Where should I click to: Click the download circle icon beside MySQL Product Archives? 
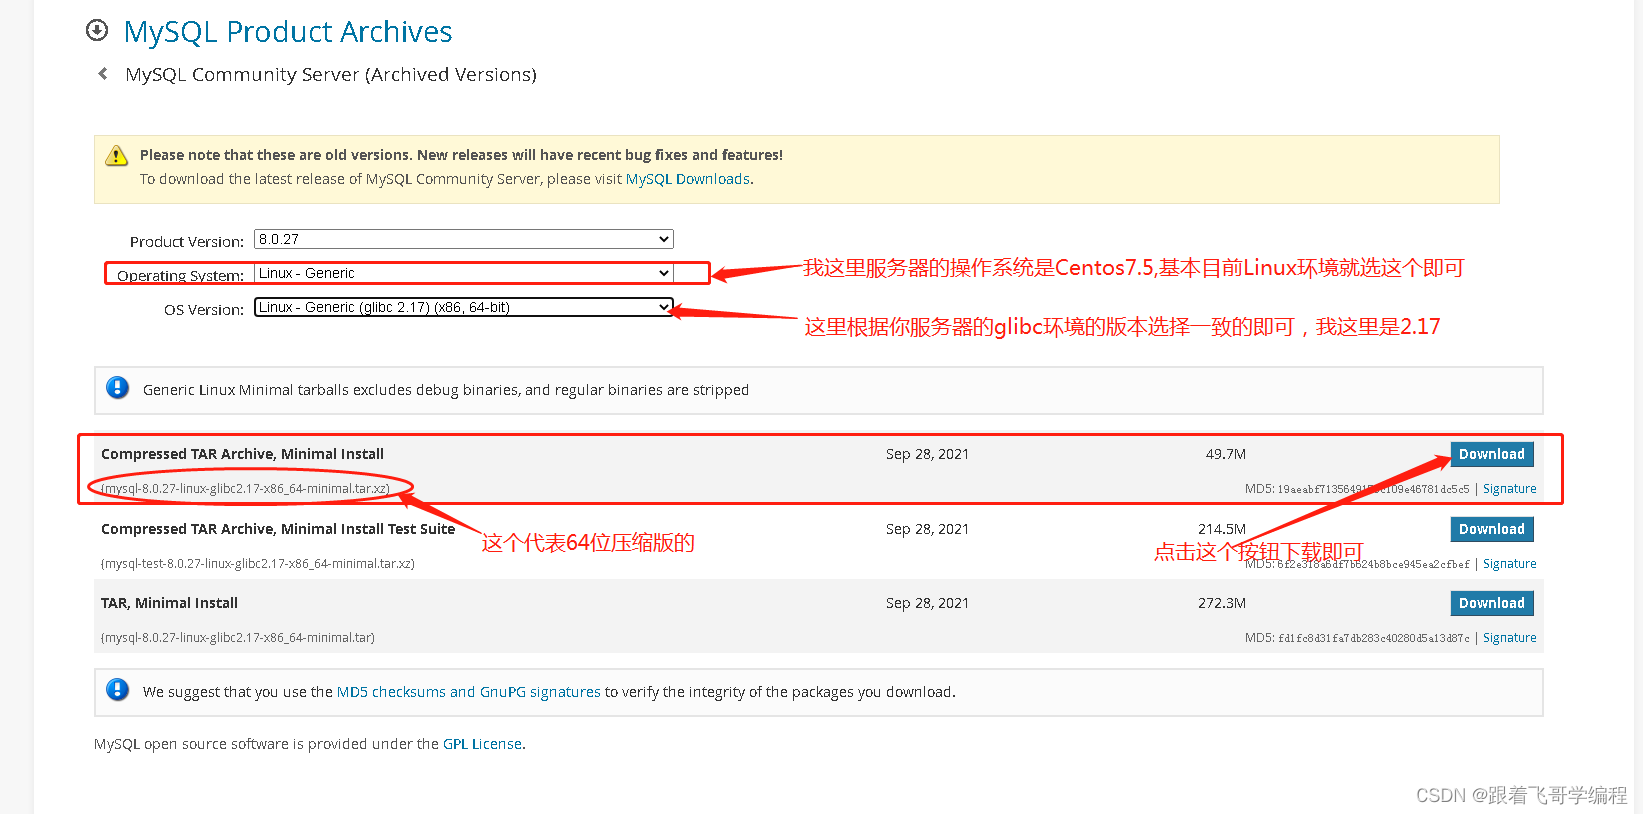(97, 30)
